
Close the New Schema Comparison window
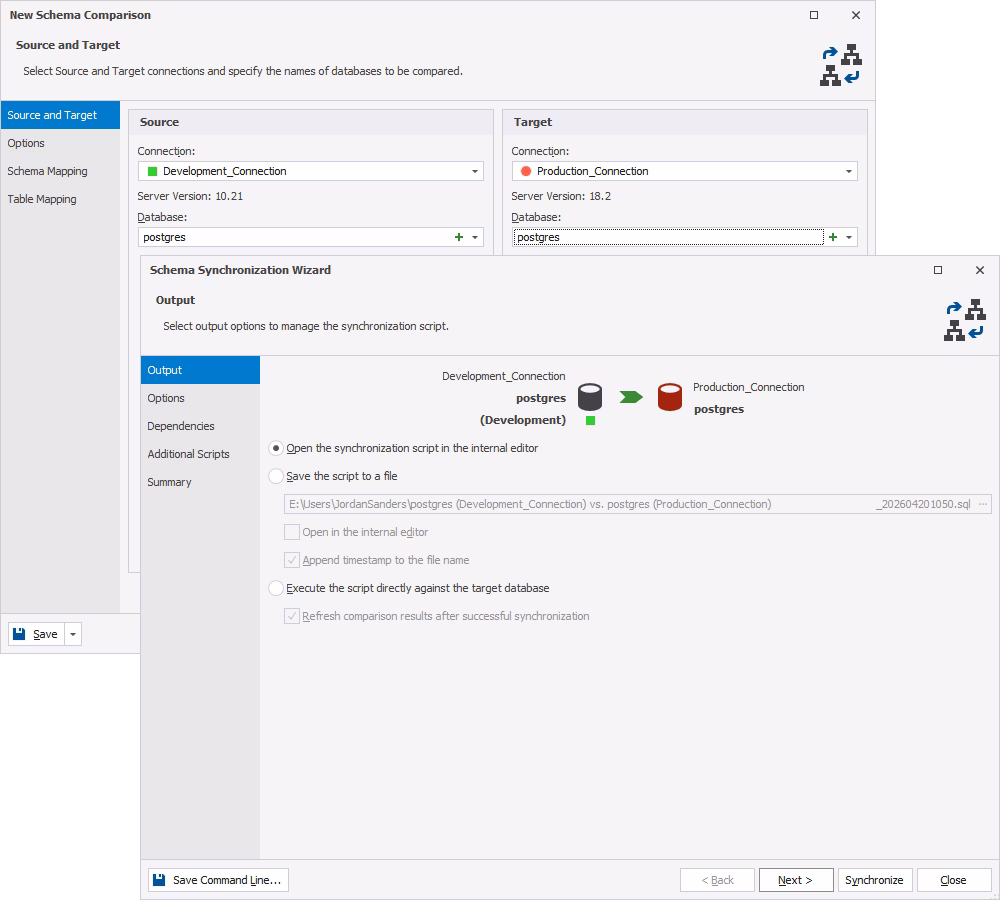pos(856,15)
